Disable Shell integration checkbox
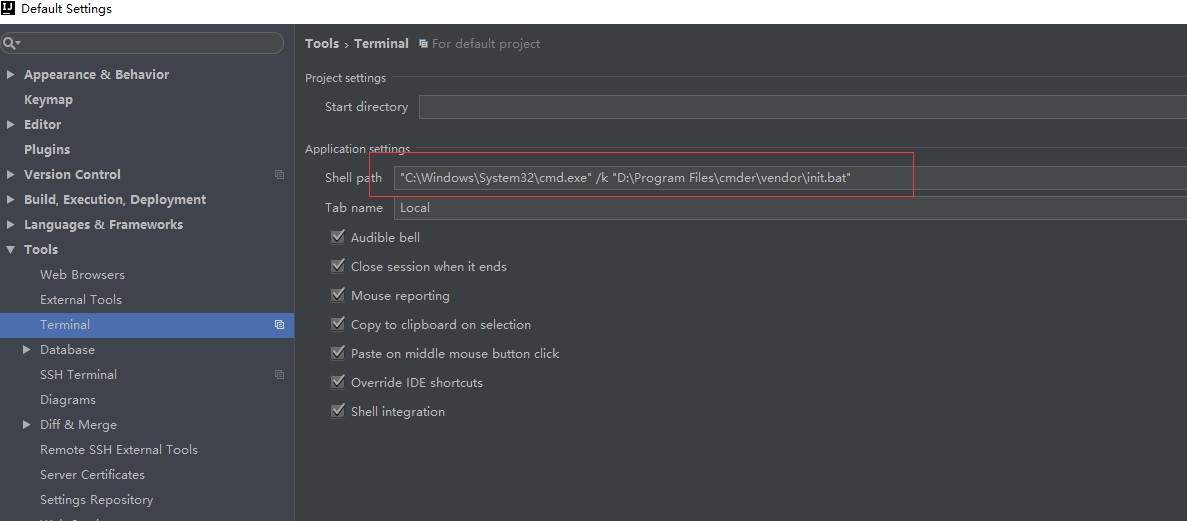1187x521 pixels. (338, 411)
